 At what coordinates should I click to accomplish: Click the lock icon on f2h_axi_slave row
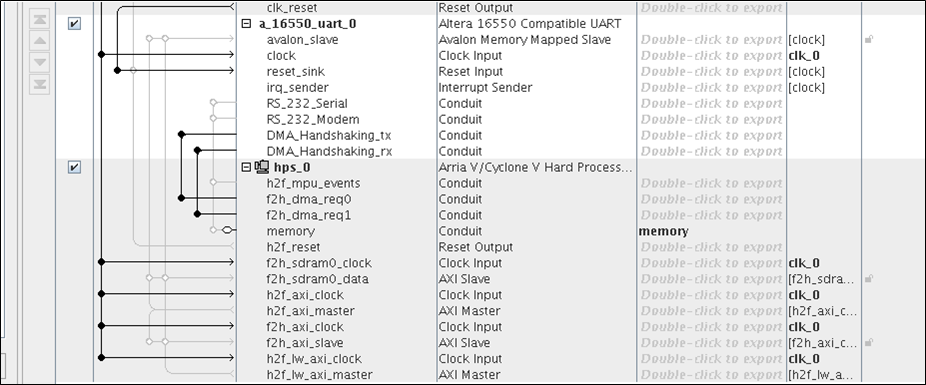869,342
